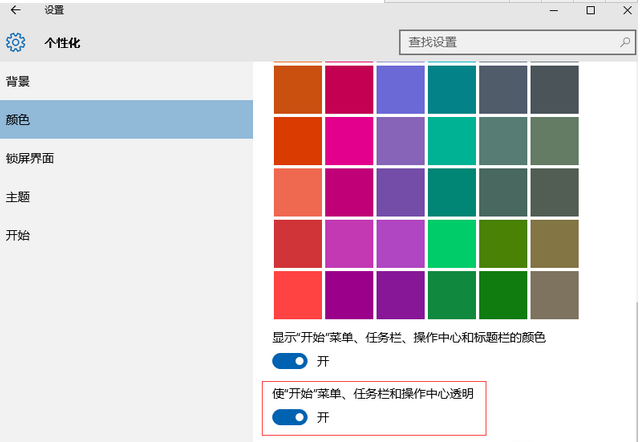Open the 锁屏界面 settings page
641x442 pixels.
click(126, 158)
